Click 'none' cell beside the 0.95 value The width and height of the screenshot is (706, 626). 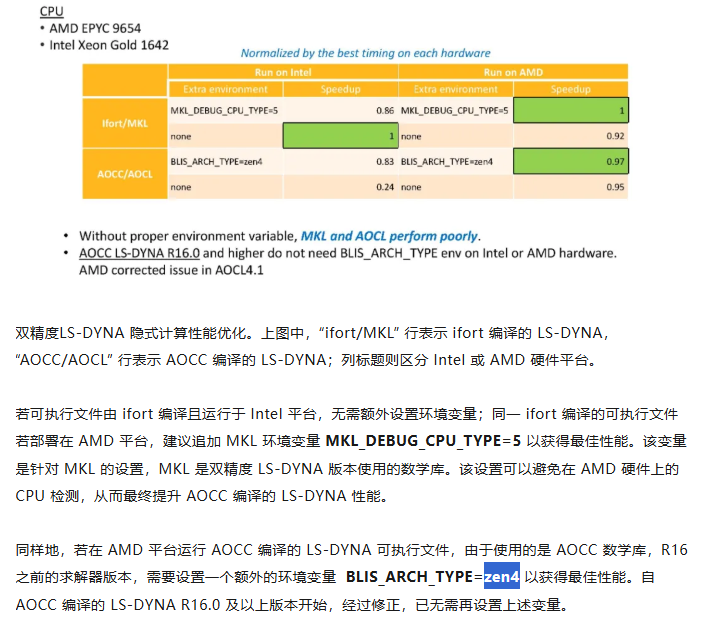[456, 187]
